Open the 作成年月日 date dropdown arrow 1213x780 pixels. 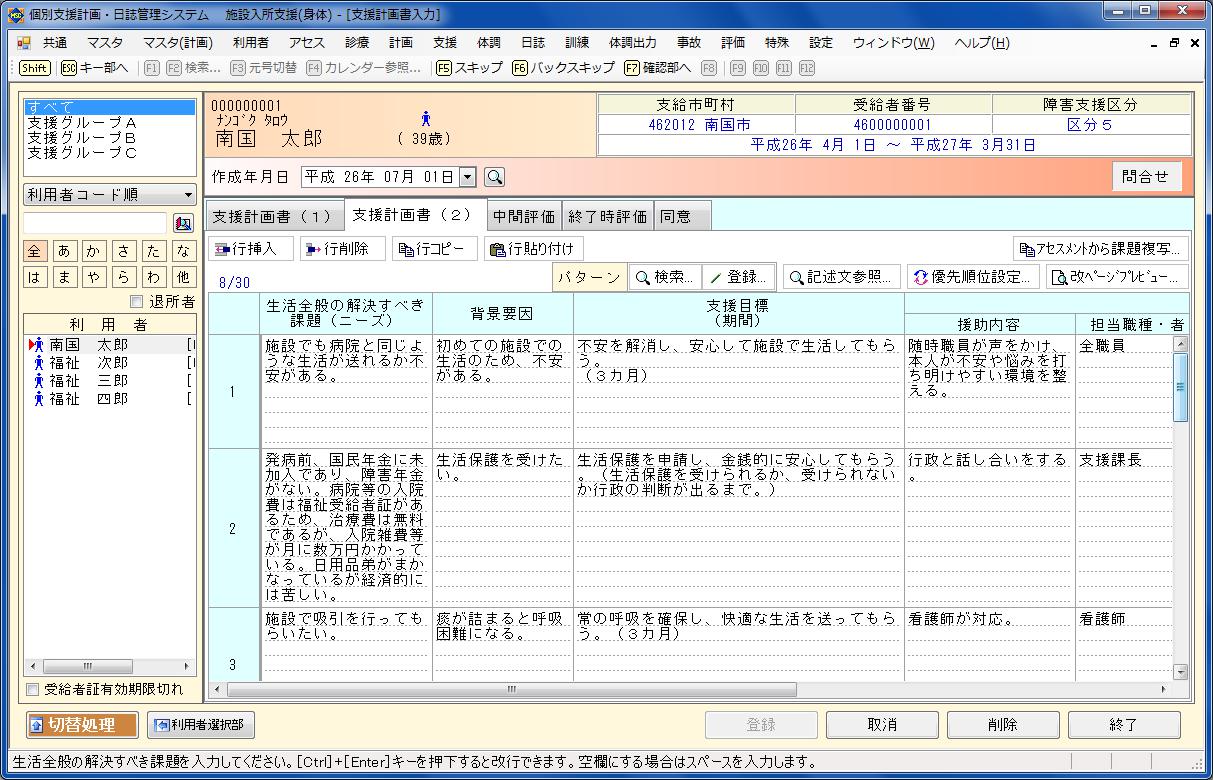point(467,177)
